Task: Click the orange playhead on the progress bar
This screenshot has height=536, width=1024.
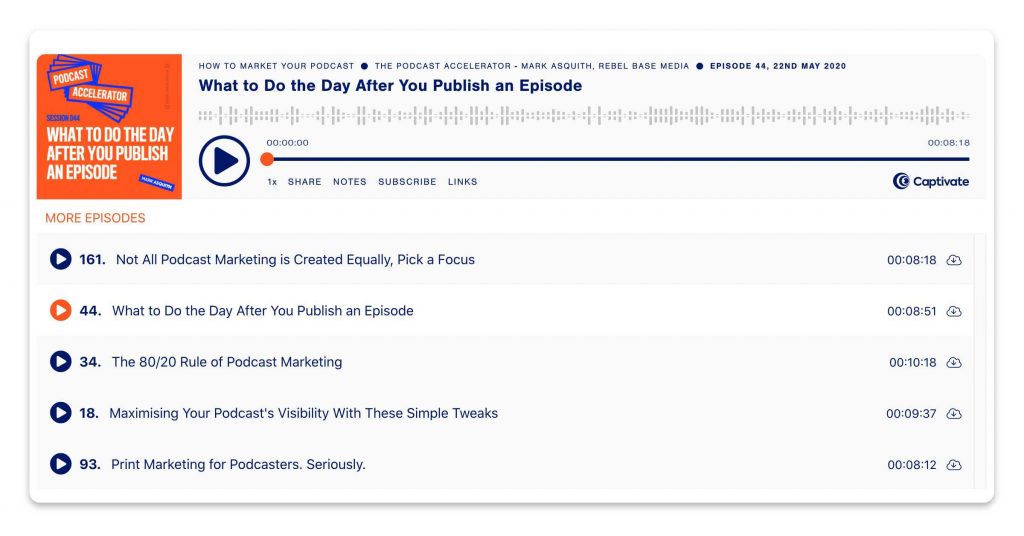Action: [267, 159]
